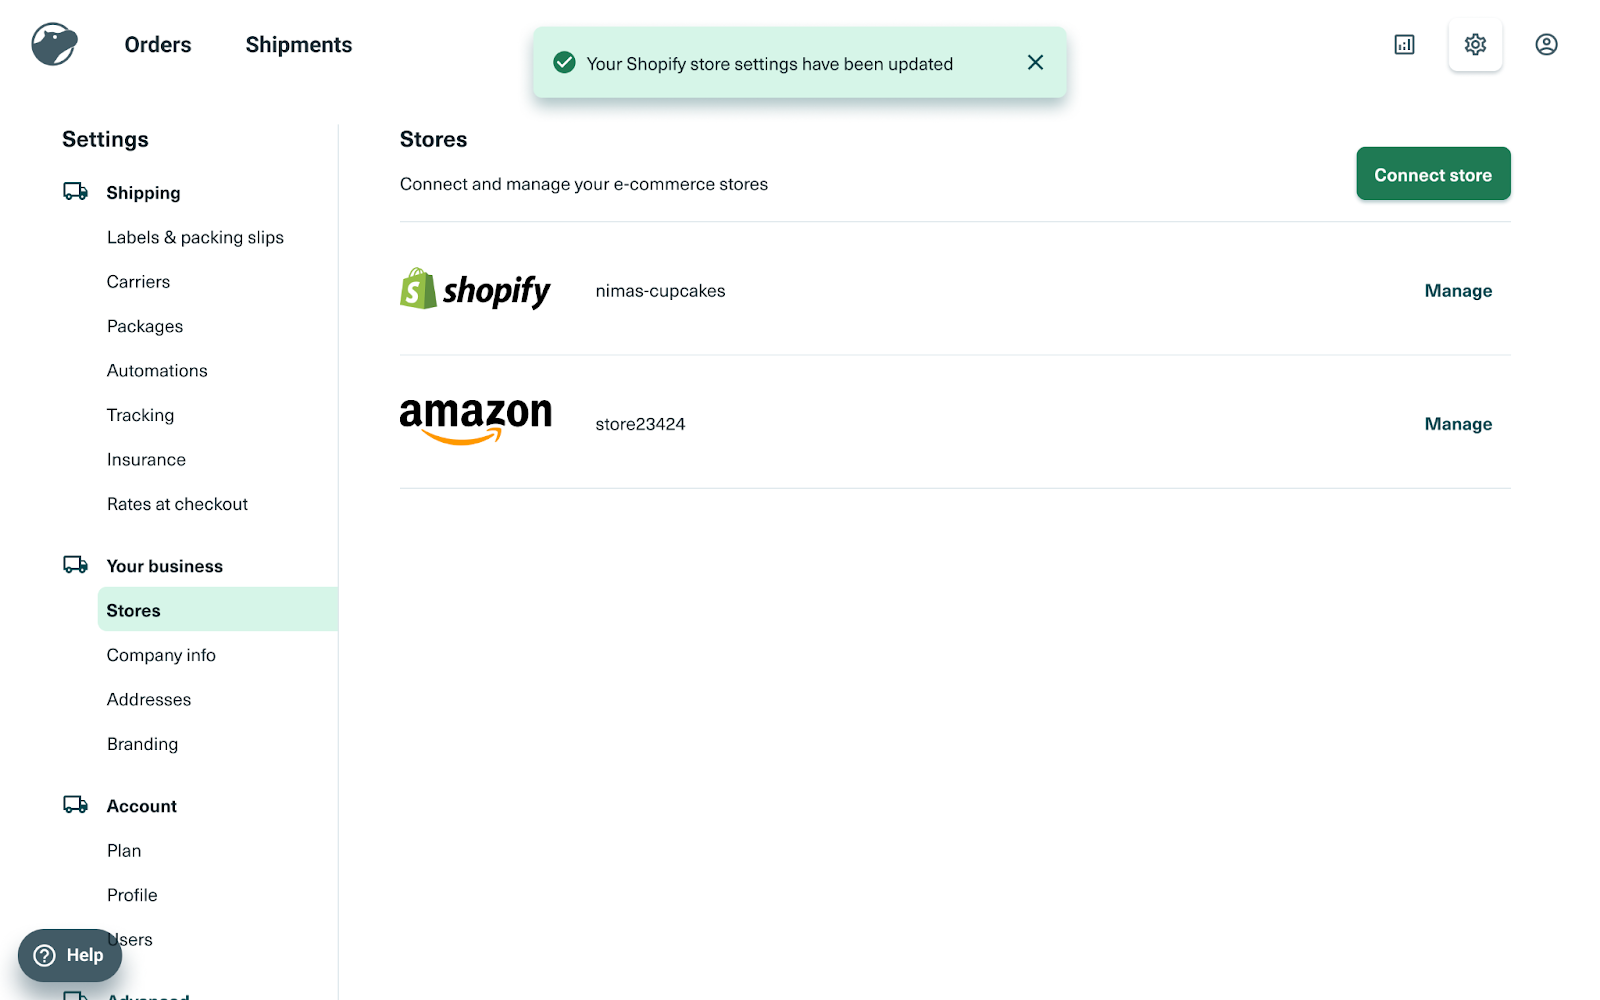Open the Shipments tab
The width and height of the screenshot is (1600, 1000).
coord(299,45)
